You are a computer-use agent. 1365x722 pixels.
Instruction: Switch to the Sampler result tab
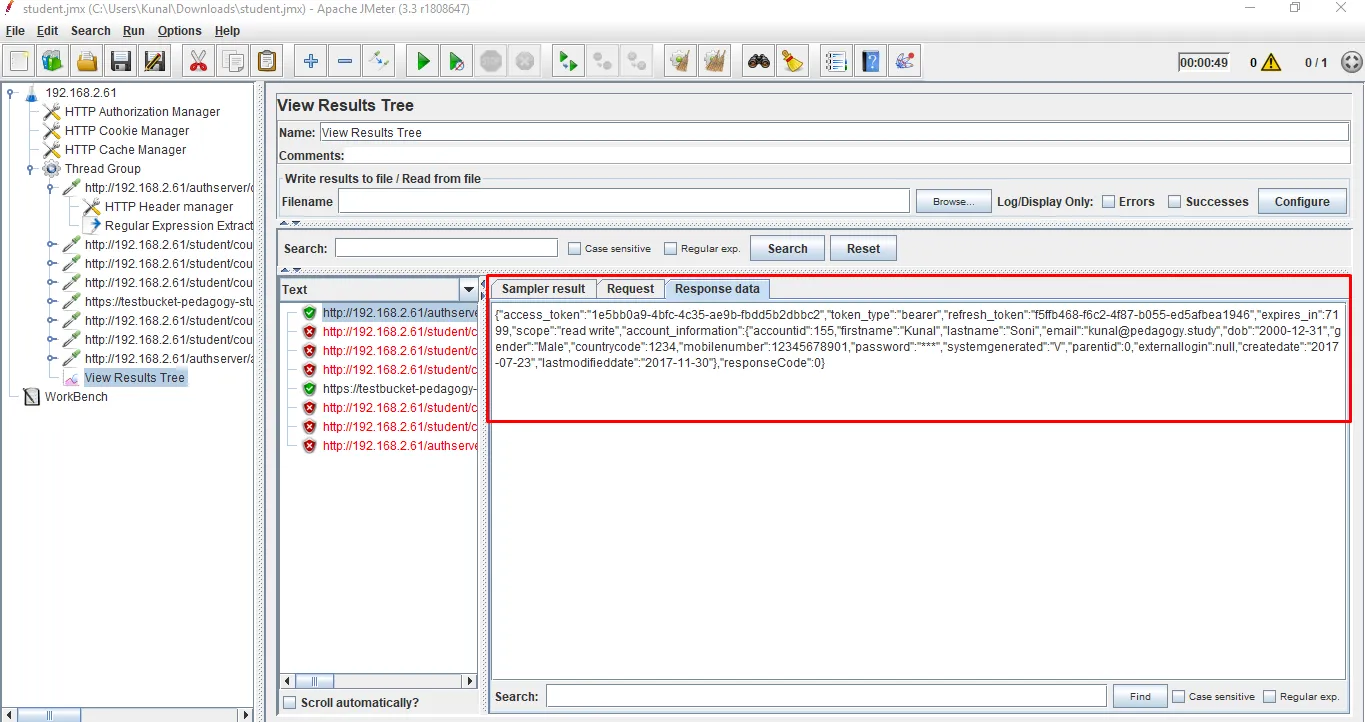[543, 289]
